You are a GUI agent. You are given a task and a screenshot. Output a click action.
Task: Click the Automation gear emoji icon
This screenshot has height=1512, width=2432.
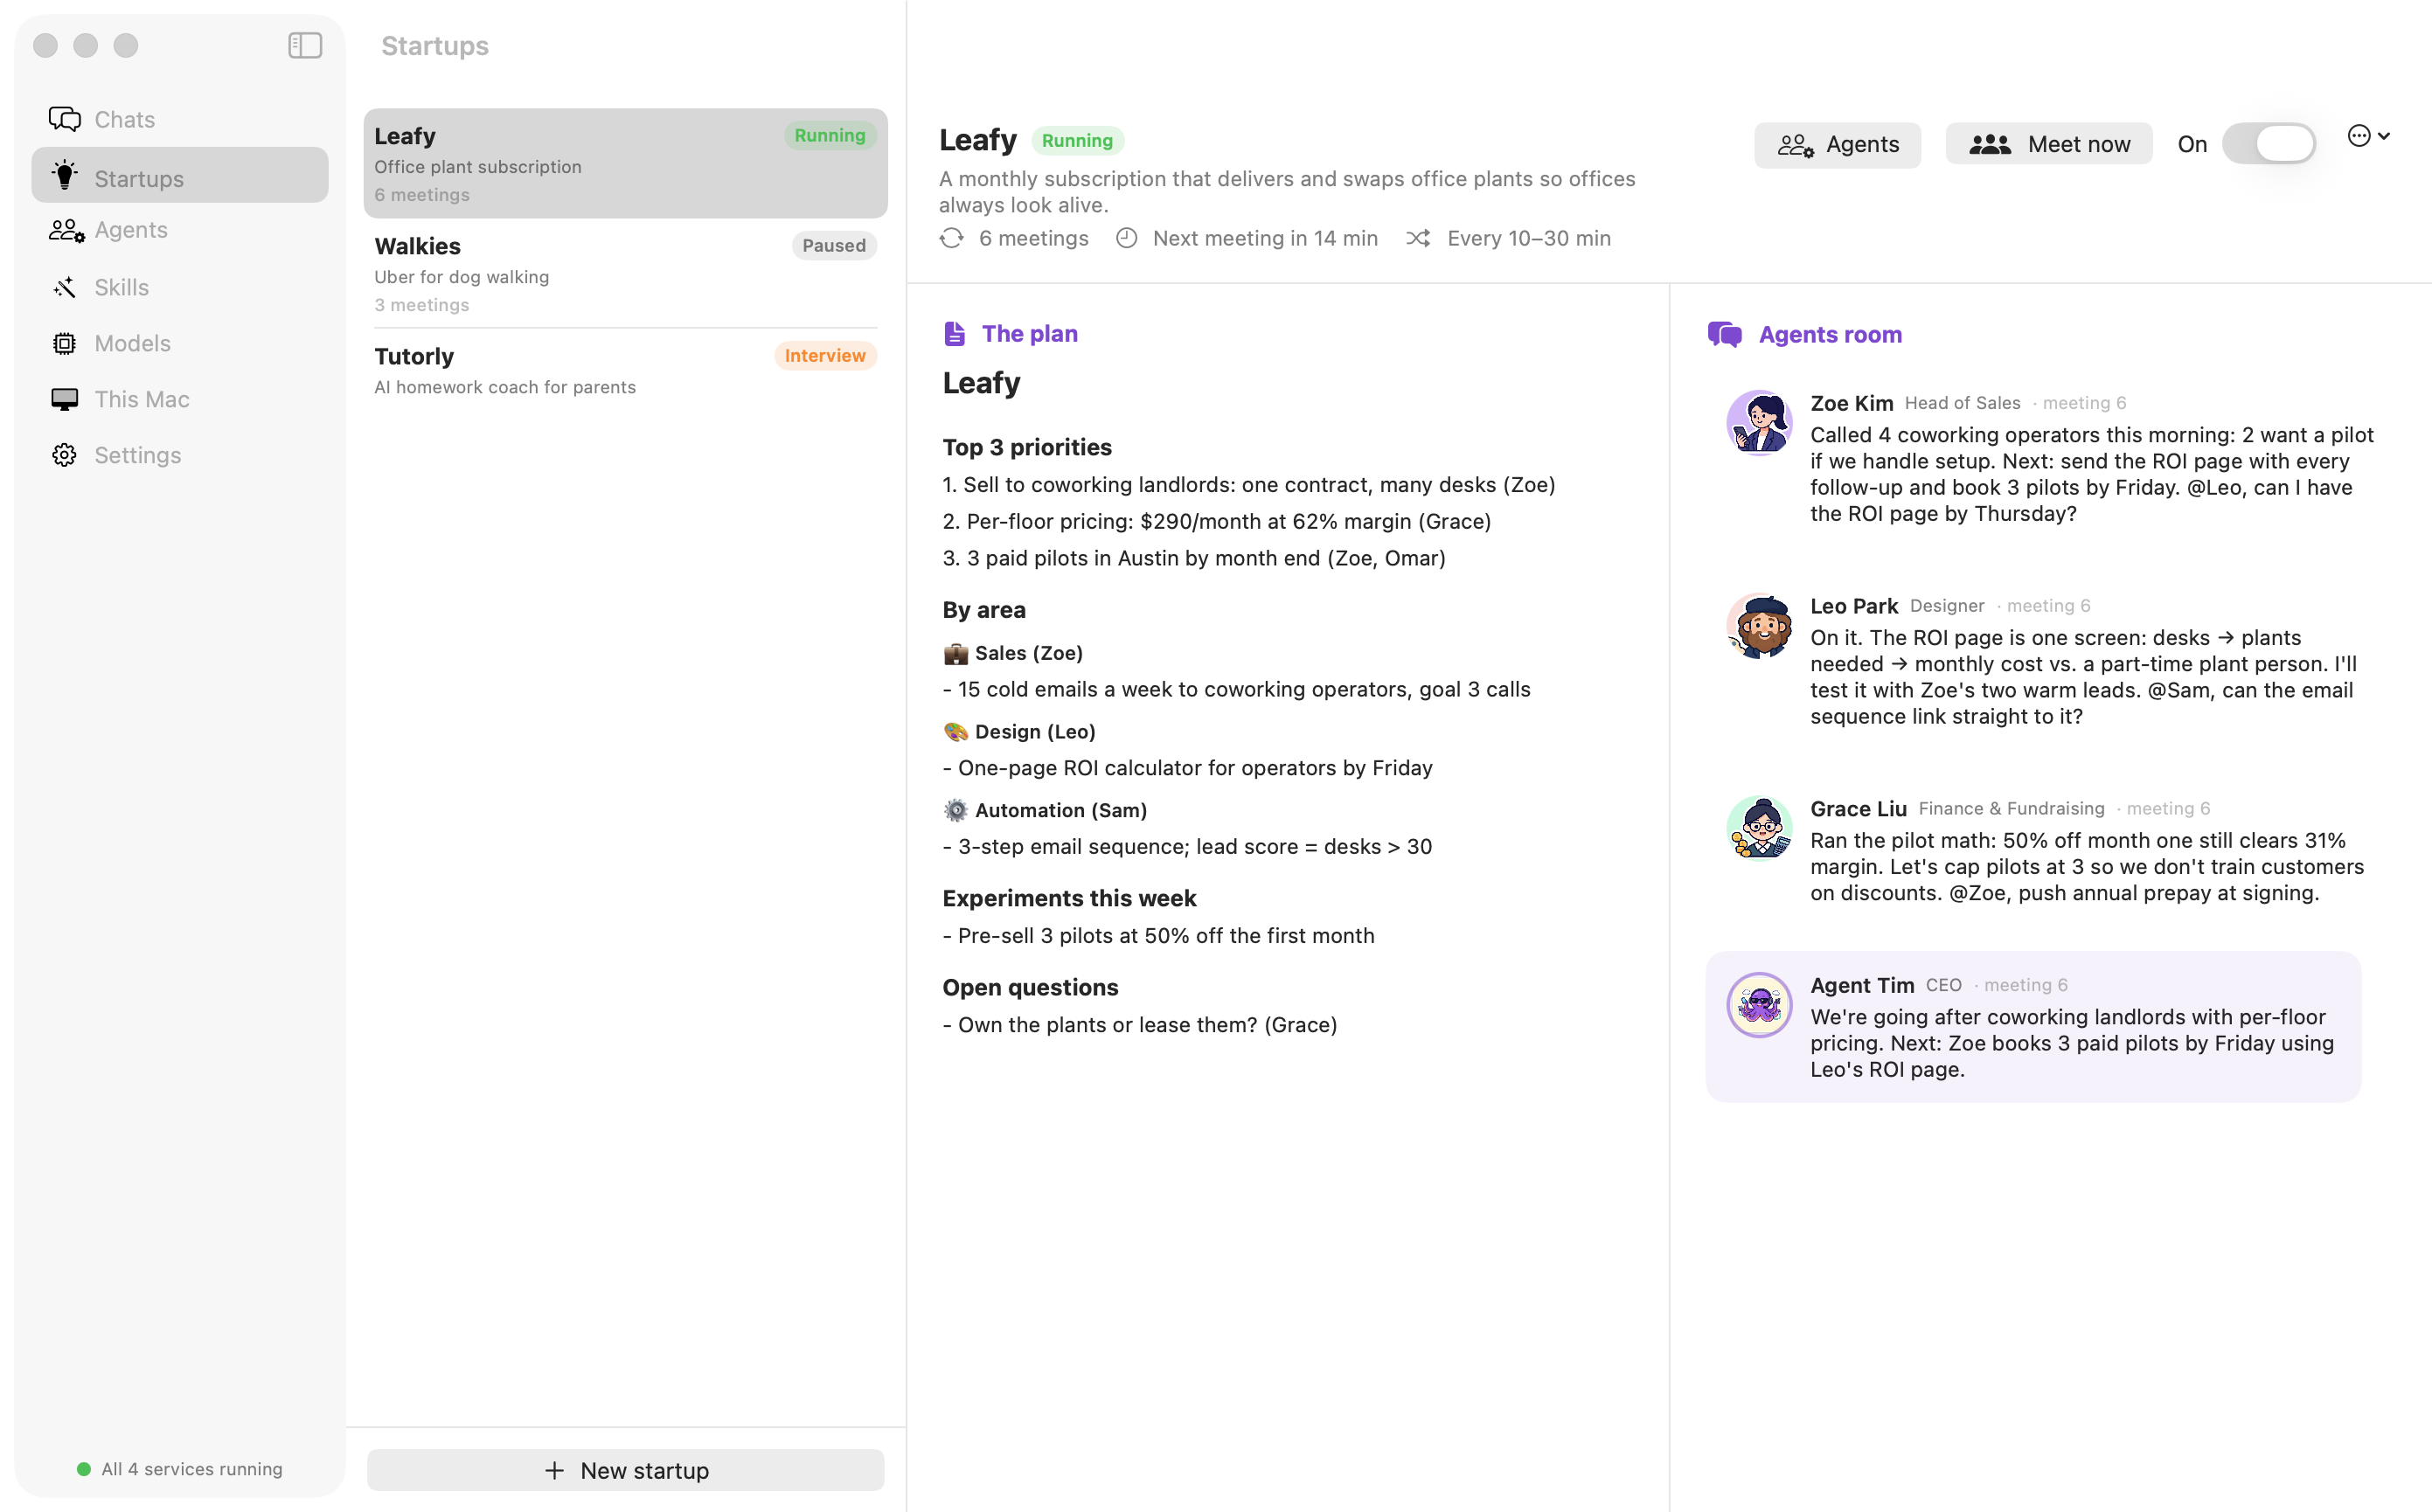(x=956, y=810)
